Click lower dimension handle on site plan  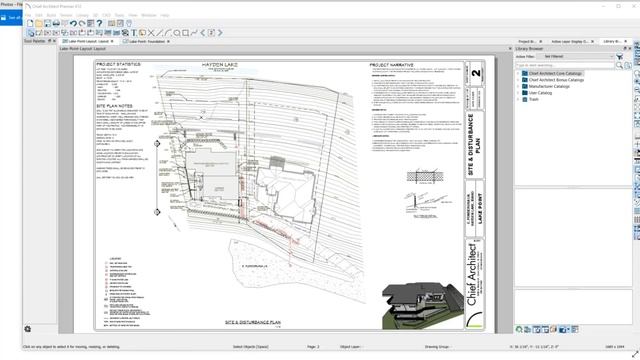click(157, 212)
